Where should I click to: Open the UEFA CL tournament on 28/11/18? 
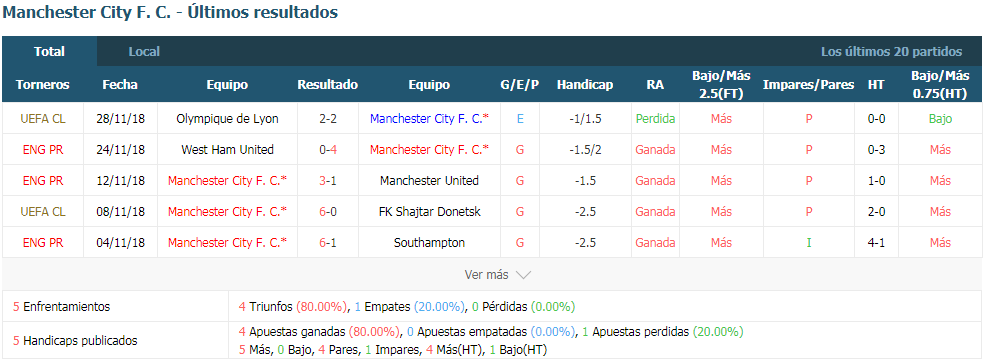tap(43, 118)
